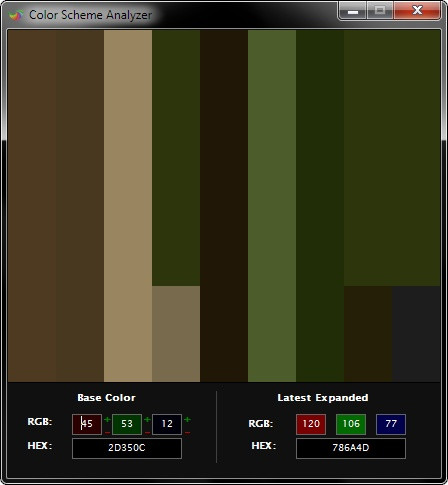Select the full-height deep green column right of olive

click(x=320, y=206)
